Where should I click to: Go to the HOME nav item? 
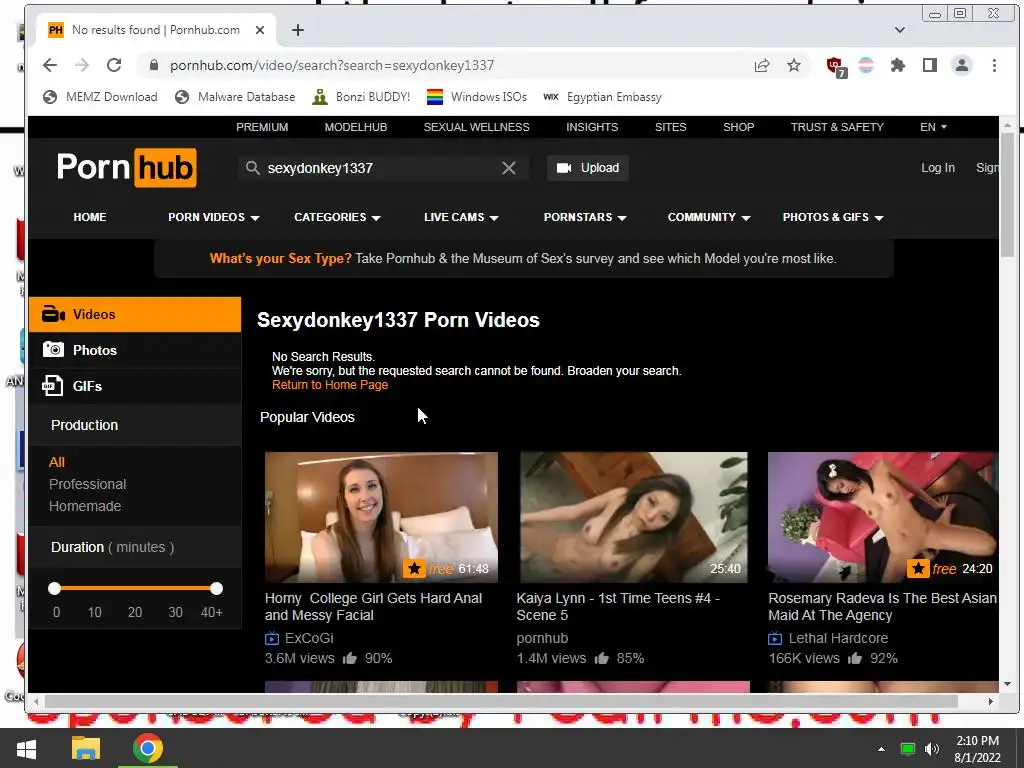click(x=89, y=217)
